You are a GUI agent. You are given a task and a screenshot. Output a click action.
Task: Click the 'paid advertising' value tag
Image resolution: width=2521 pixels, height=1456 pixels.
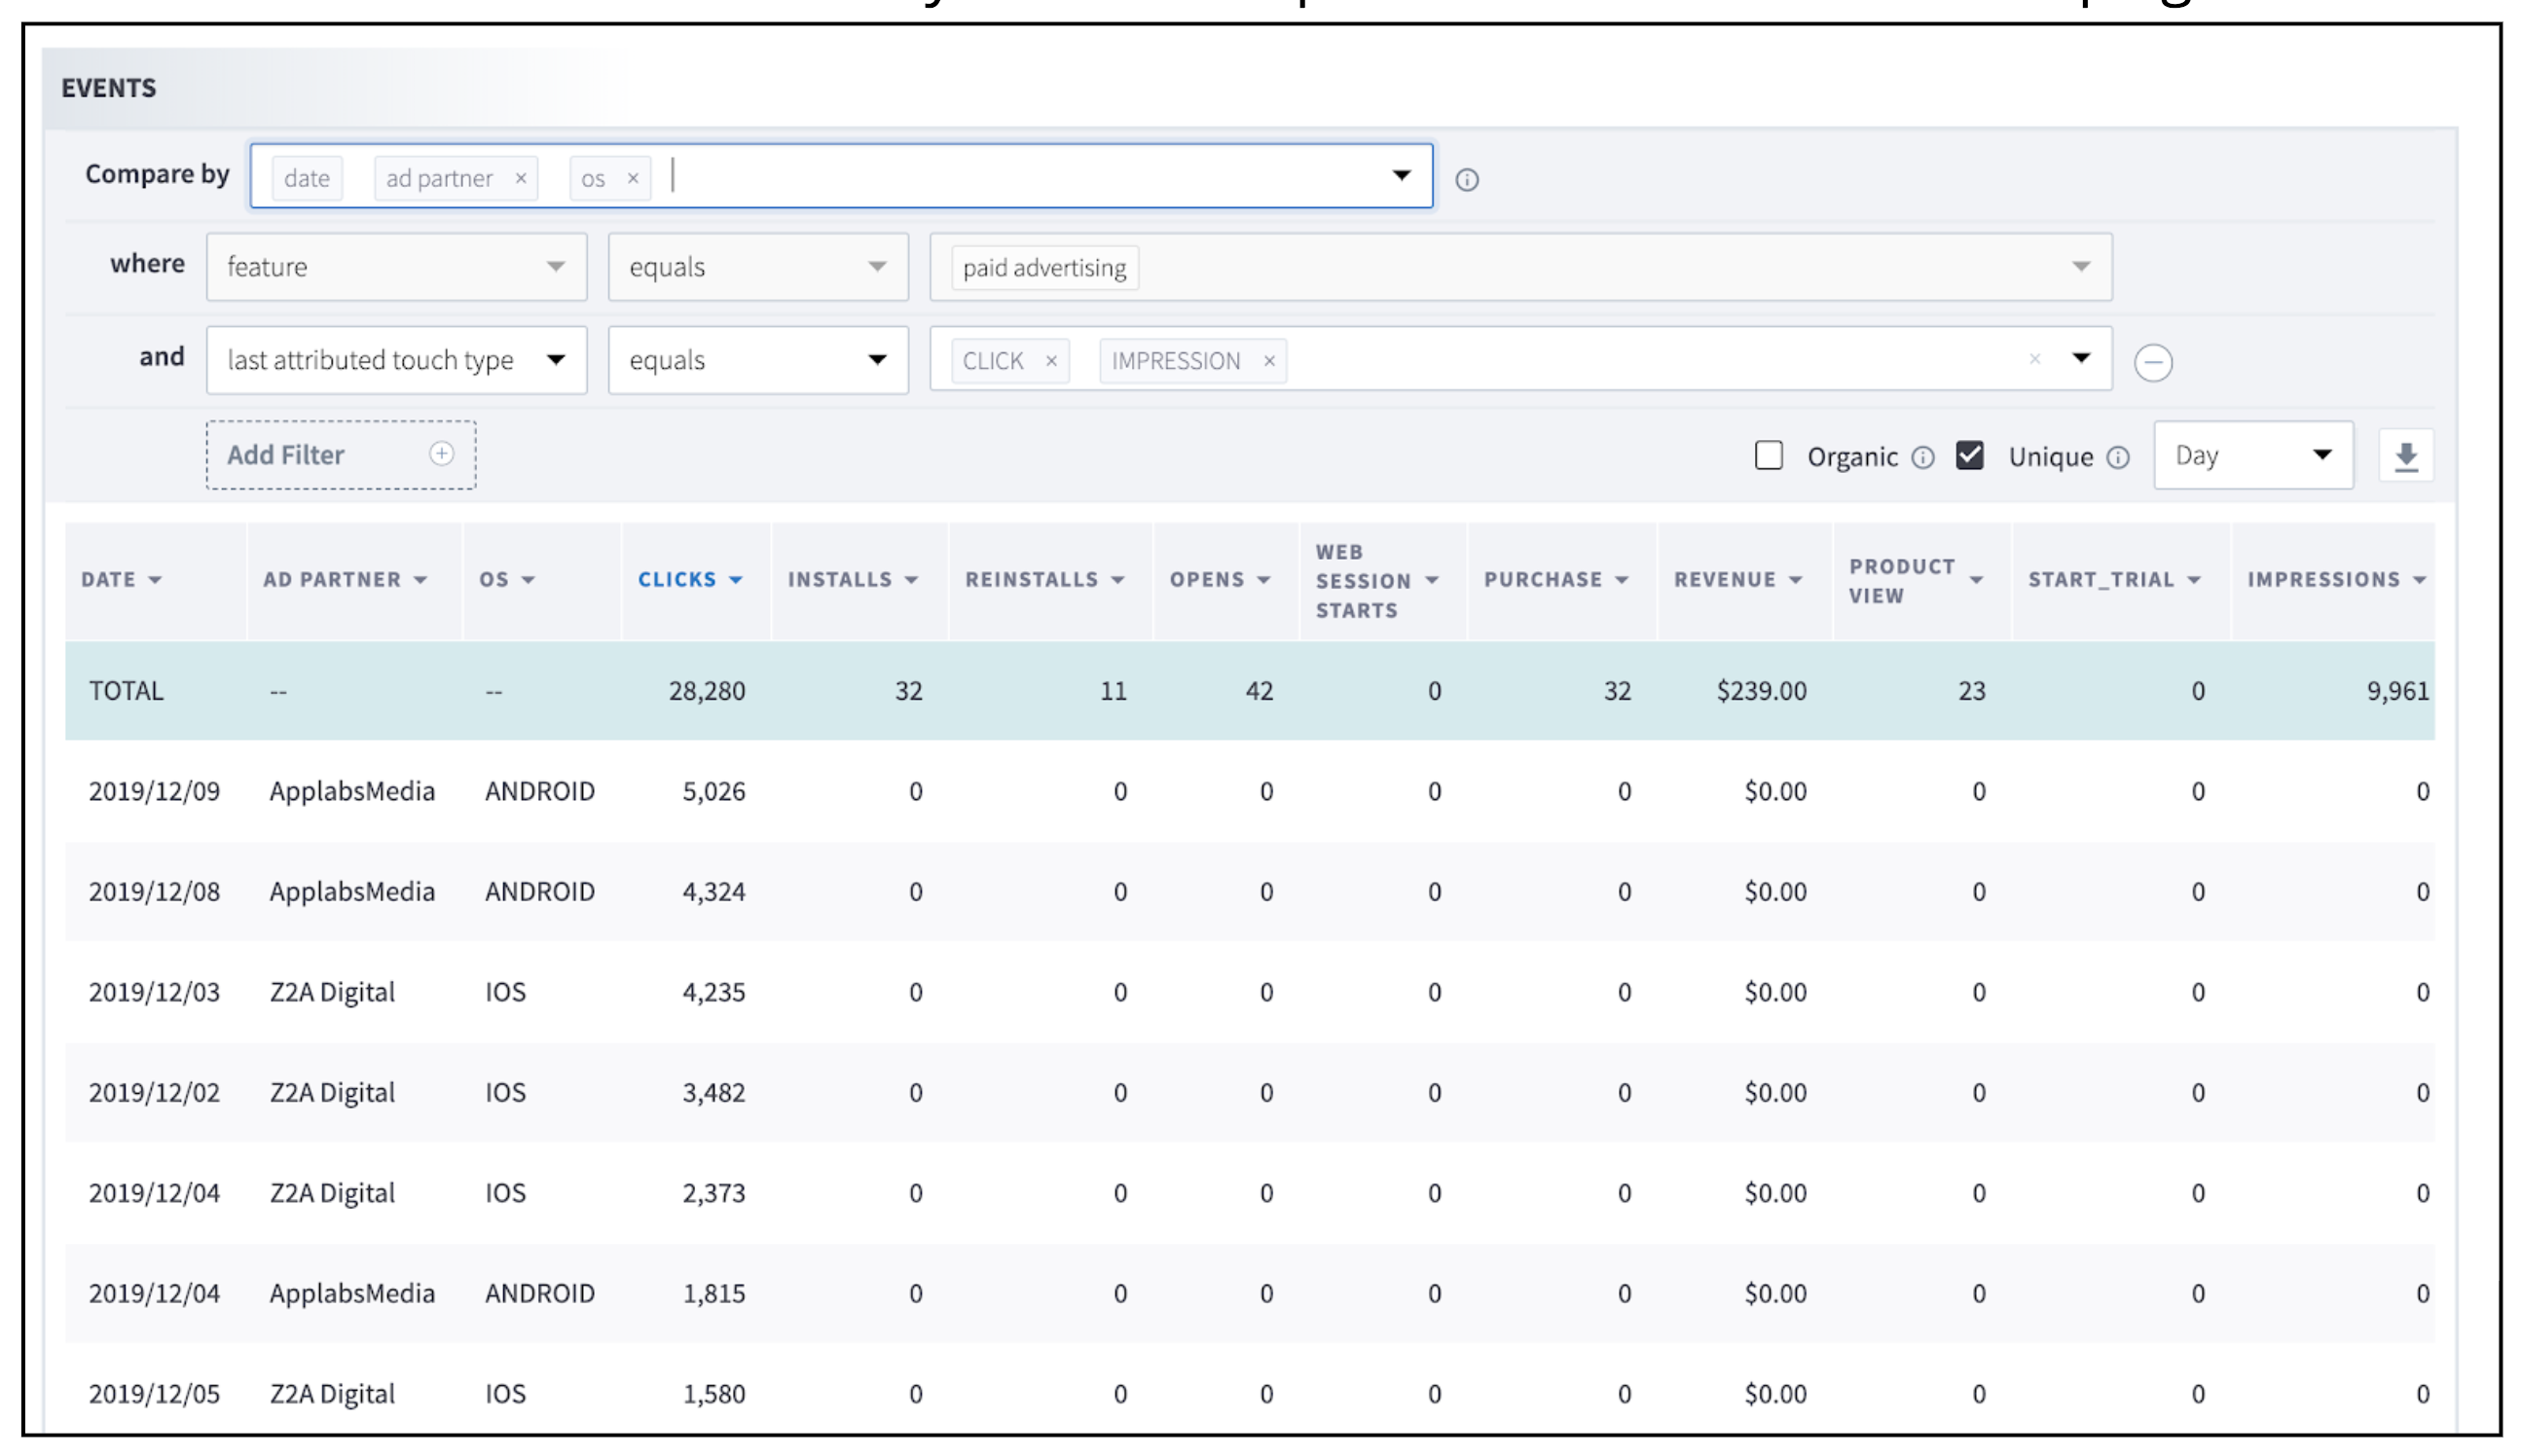[x=1044, y=268]
